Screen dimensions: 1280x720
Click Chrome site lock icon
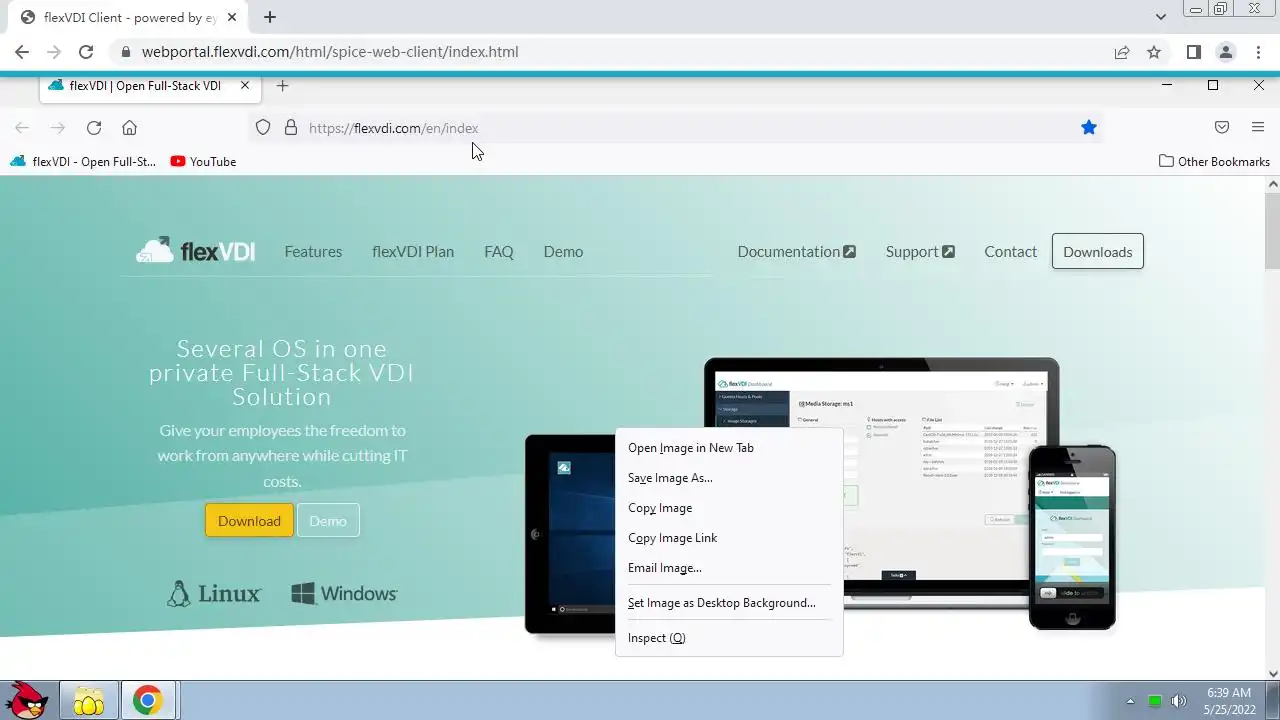125,52
